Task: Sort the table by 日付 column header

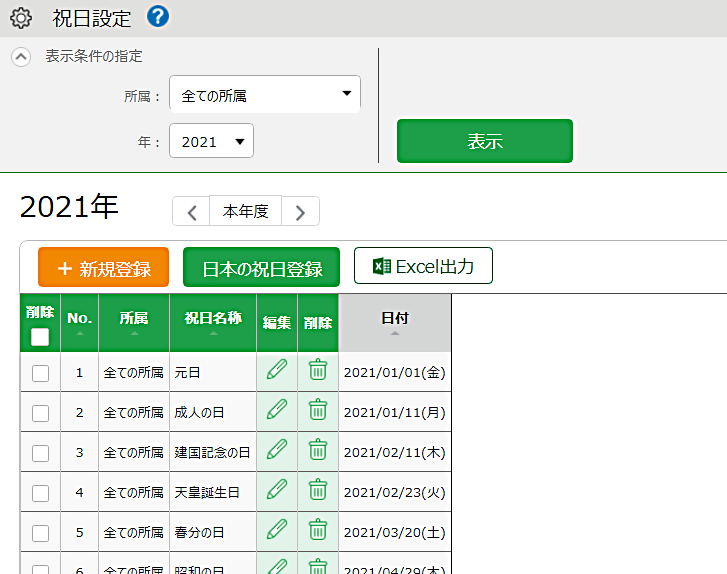Action: pos(395,323)
